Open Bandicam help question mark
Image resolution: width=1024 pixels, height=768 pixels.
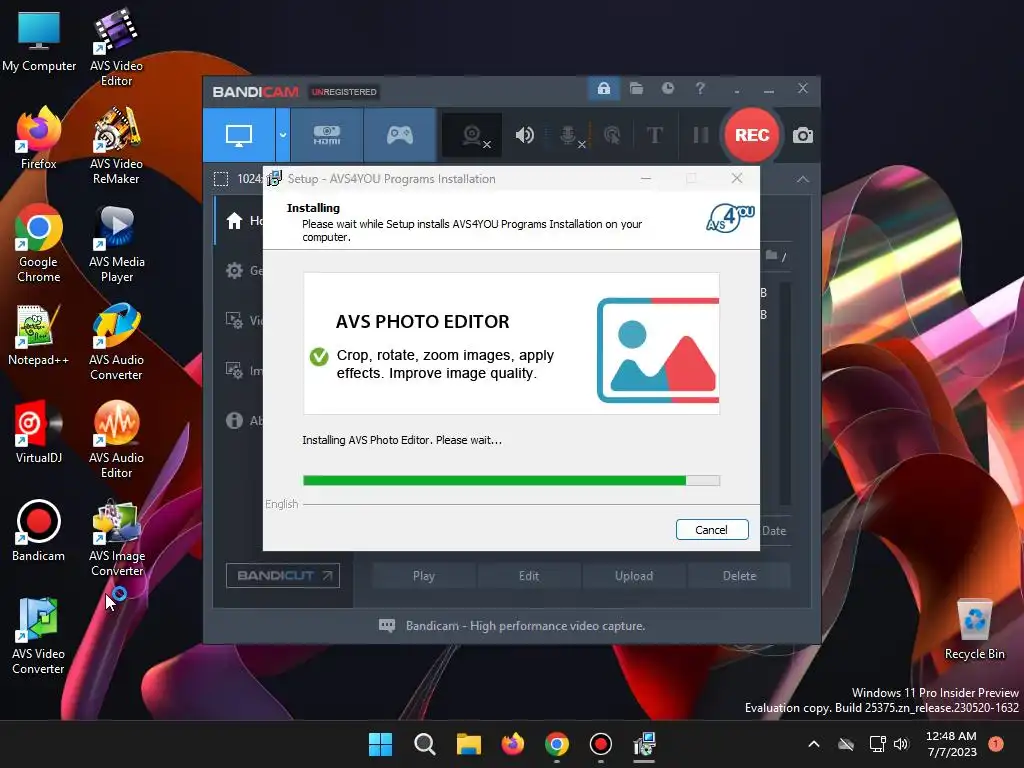click(700, 88)
